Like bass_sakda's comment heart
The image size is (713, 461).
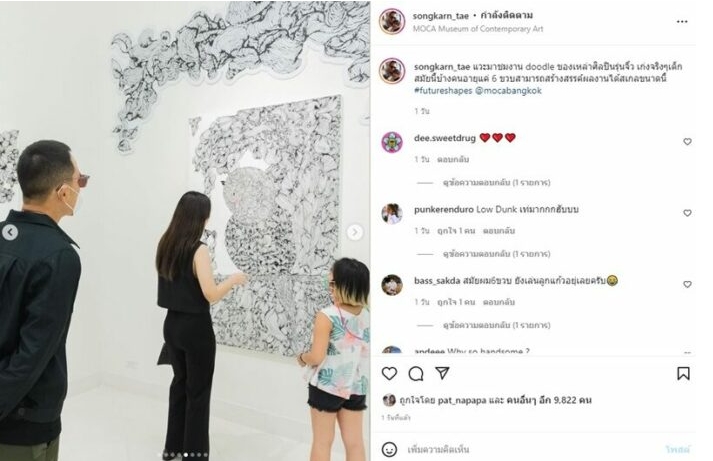click(x=687, y=284)
